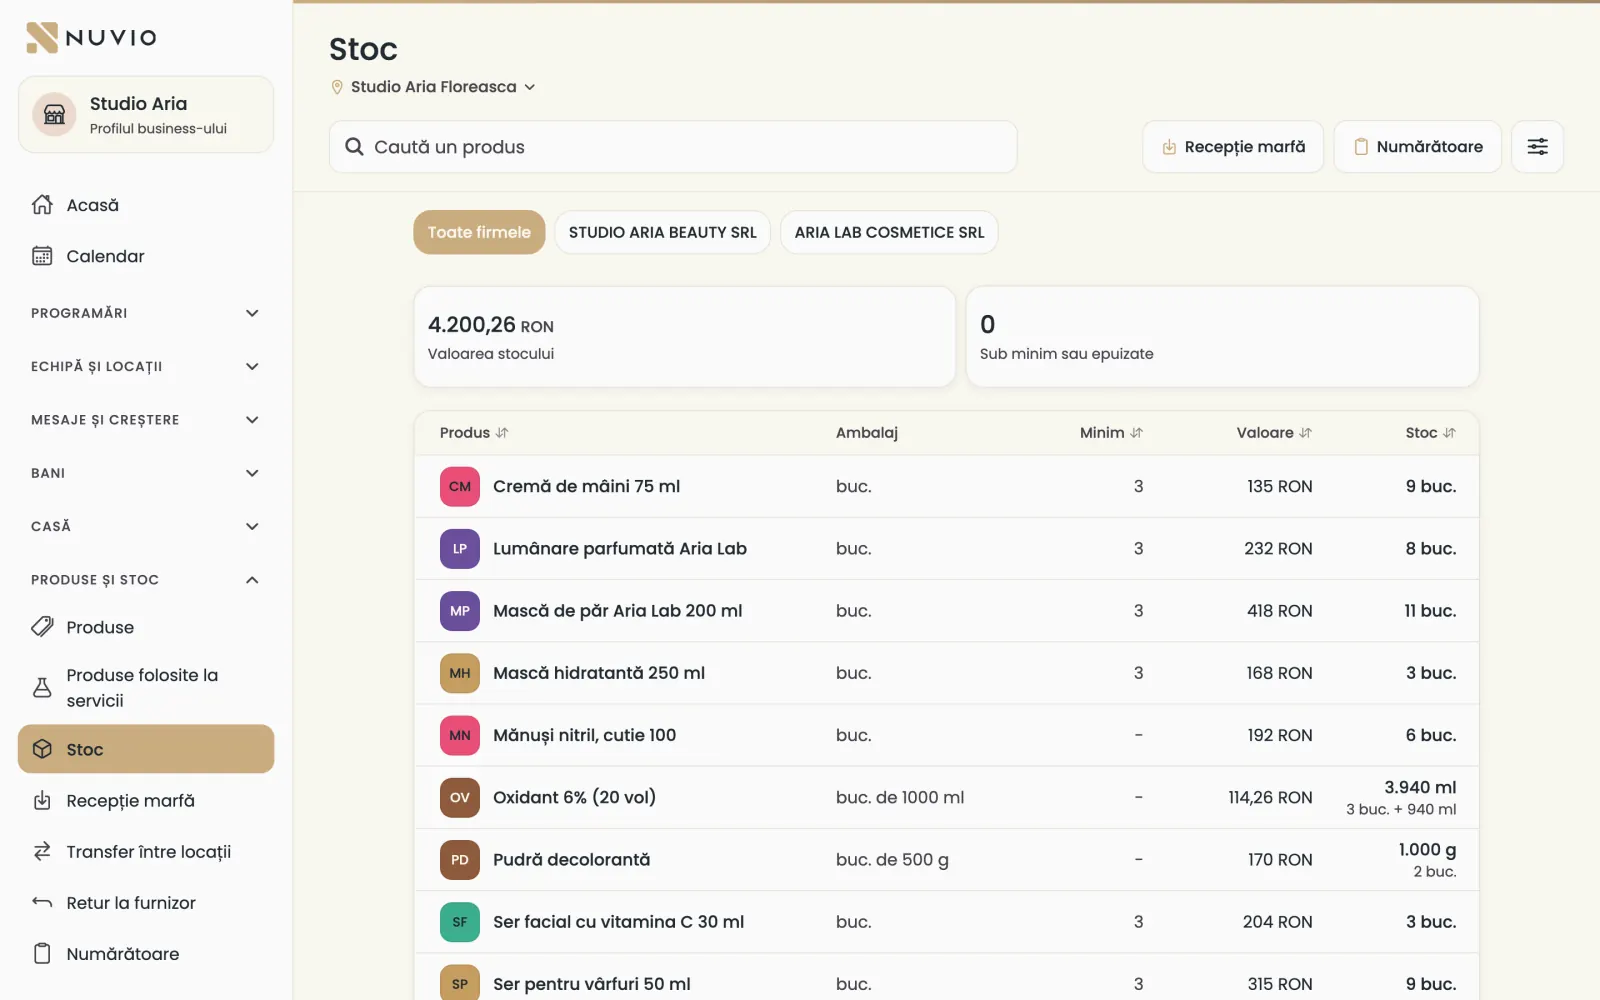
Task: Collapse the Produse și stoc section
Action: tap(146, 580)
